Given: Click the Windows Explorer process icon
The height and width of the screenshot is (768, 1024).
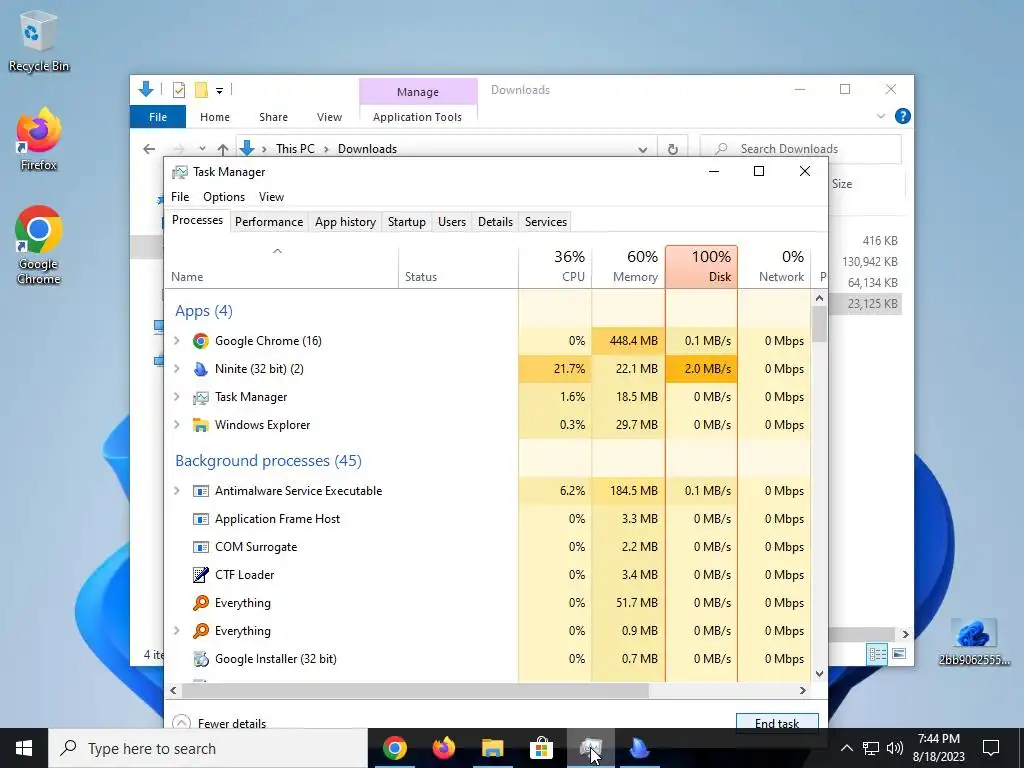Looking at the screenshot, I should tap(200, 425).
